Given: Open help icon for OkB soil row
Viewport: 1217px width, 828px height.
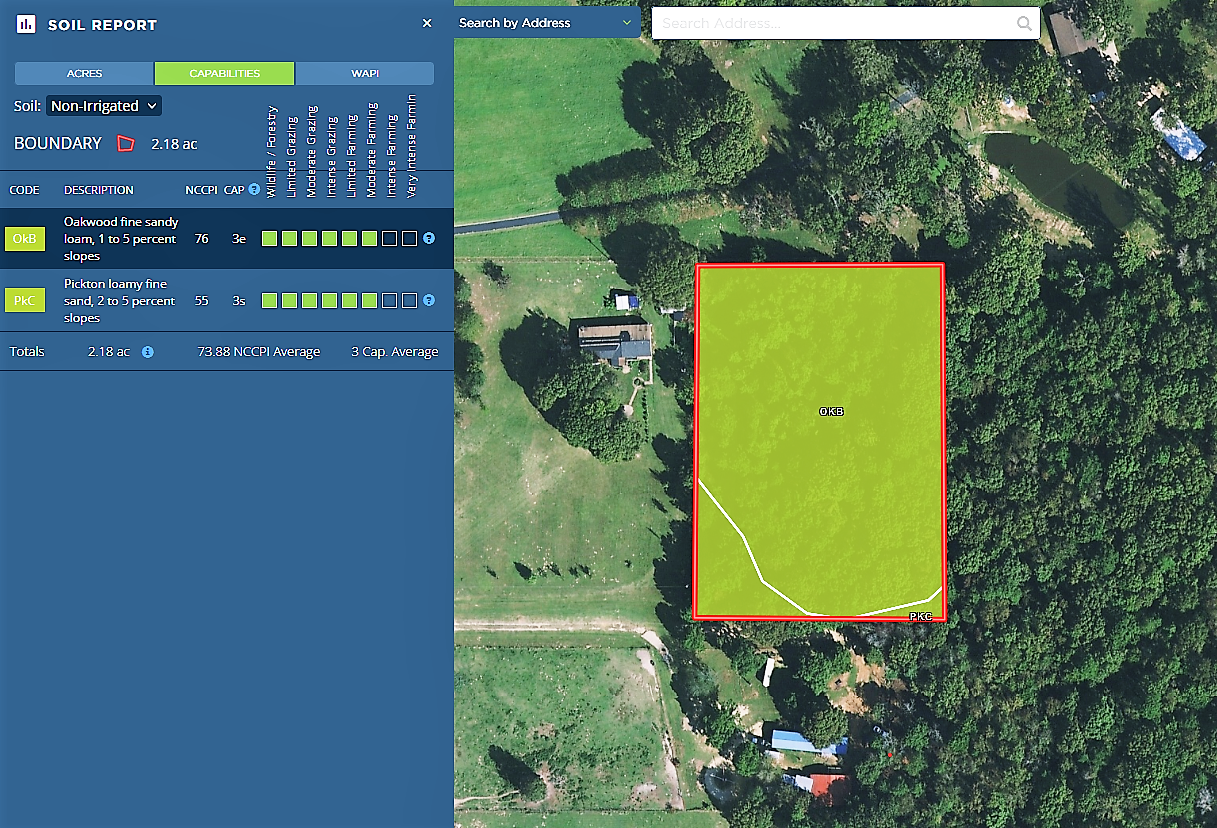Looking at the screenshot, I should [x=429, y=239].
